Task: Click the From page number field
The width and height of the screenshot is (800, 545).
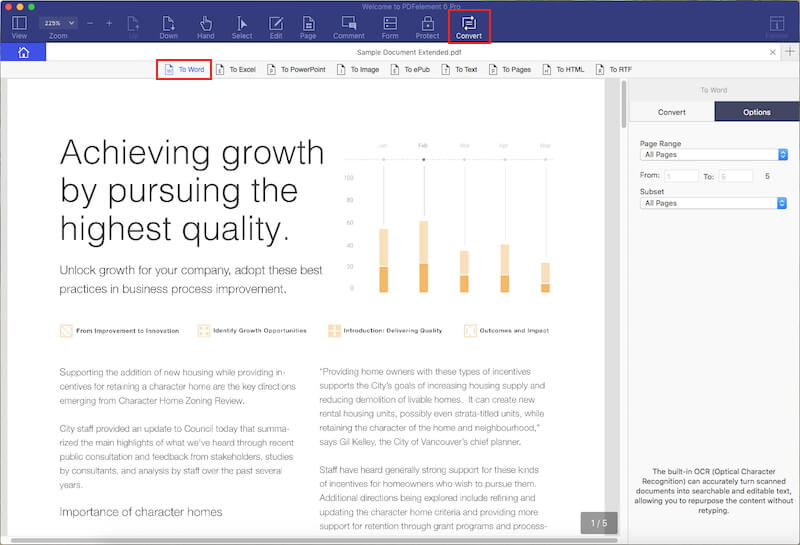Action: (x=681, y=176)
